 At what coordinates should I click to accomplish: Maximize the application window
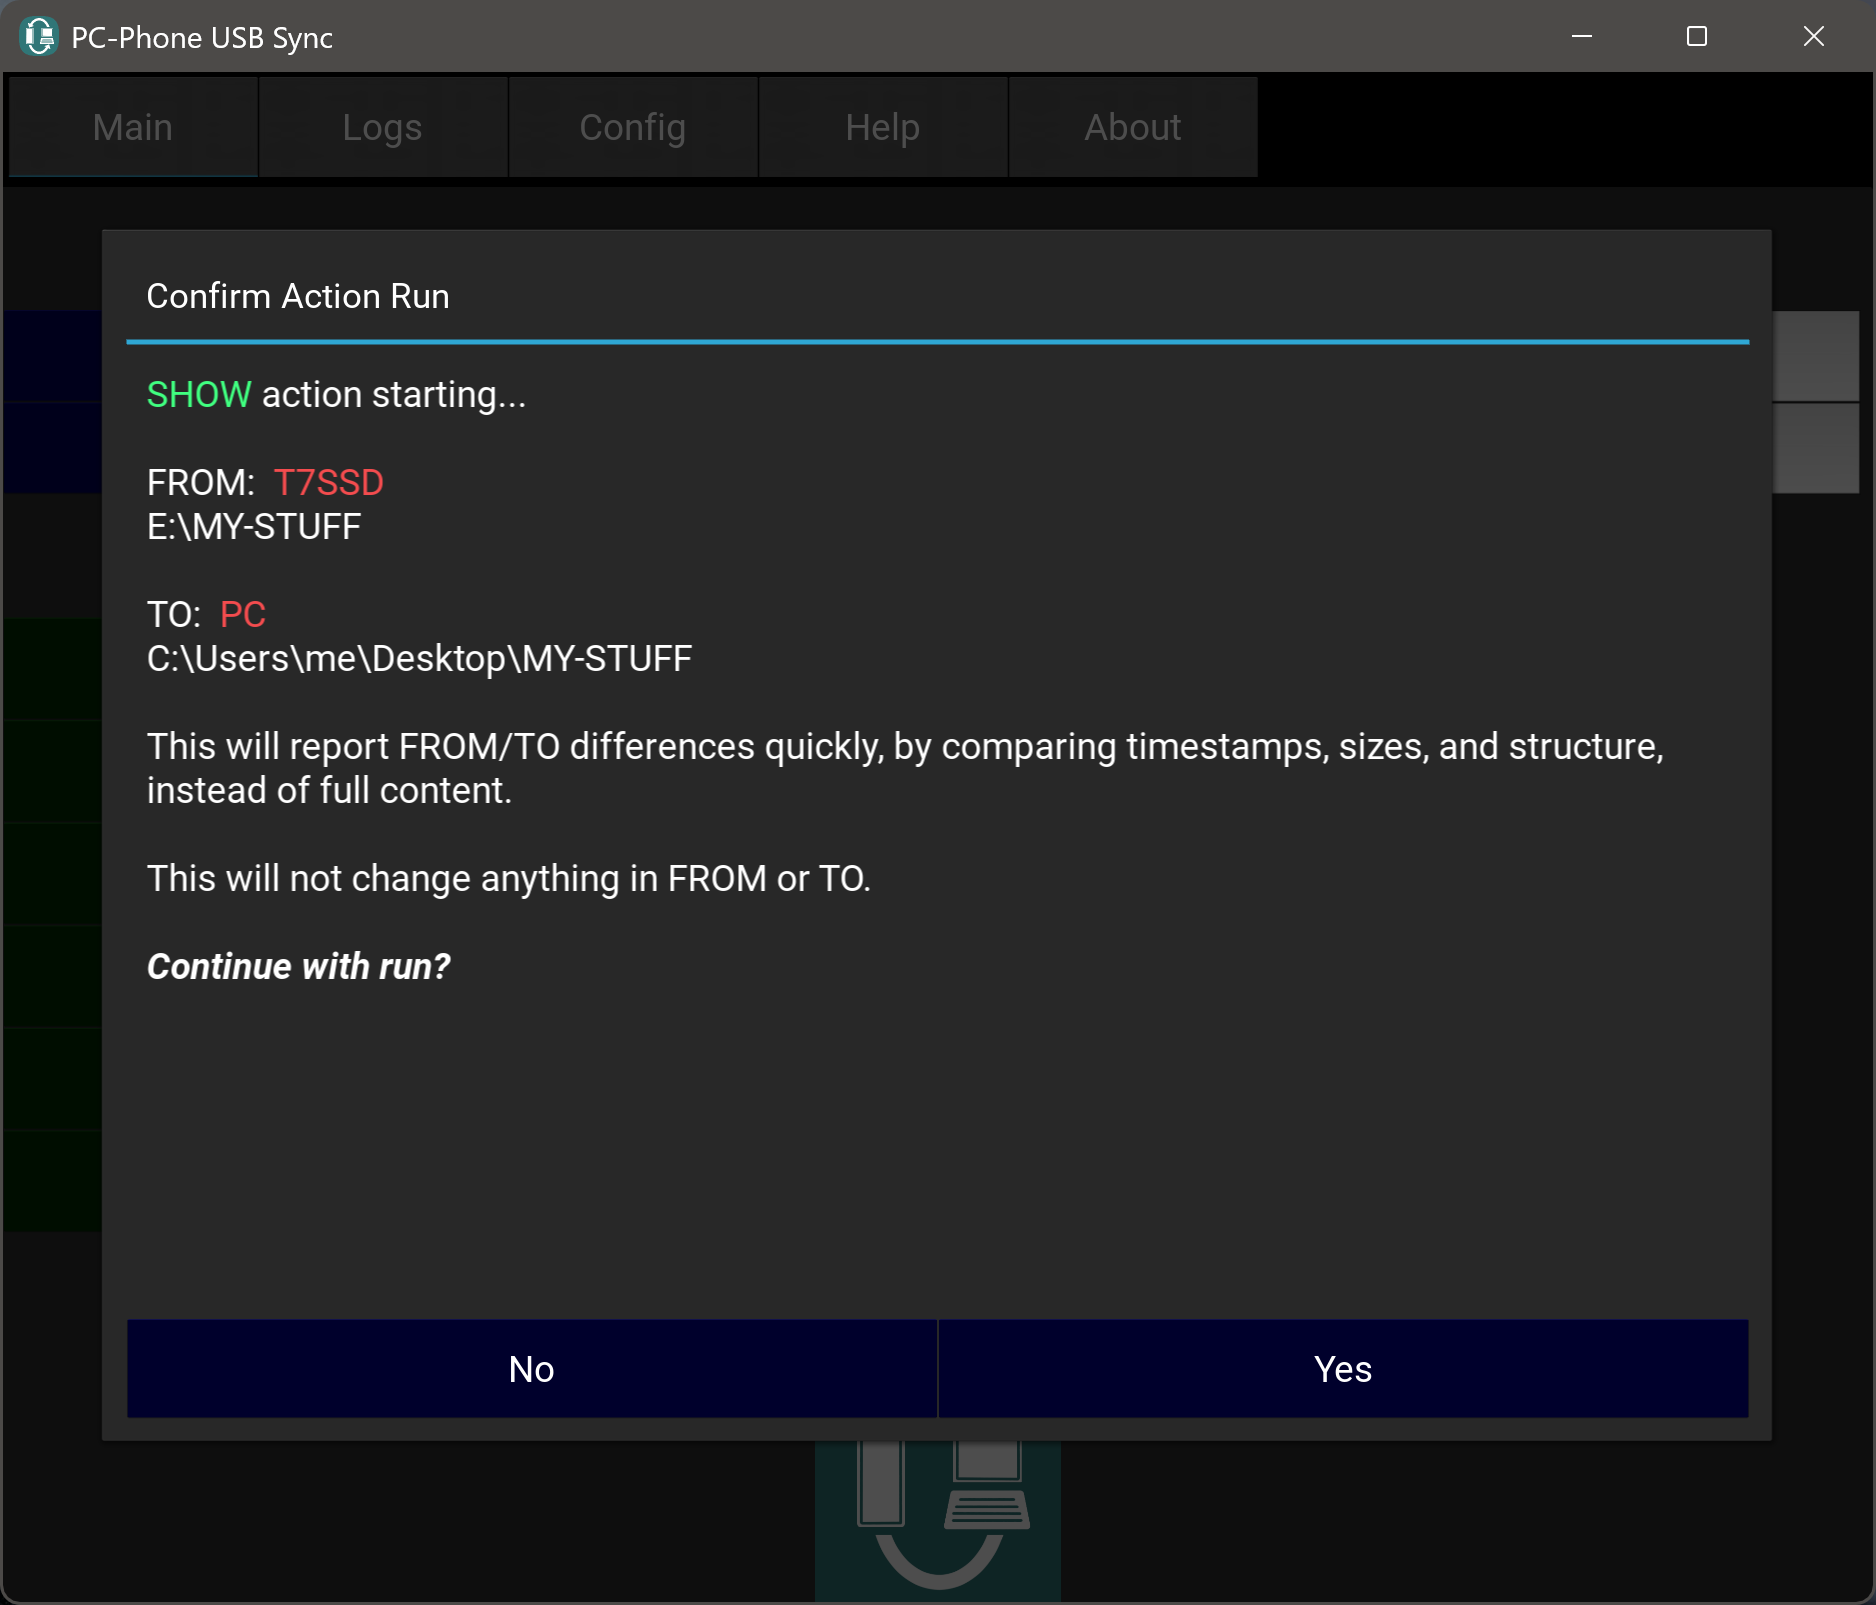coord(1697,37)
